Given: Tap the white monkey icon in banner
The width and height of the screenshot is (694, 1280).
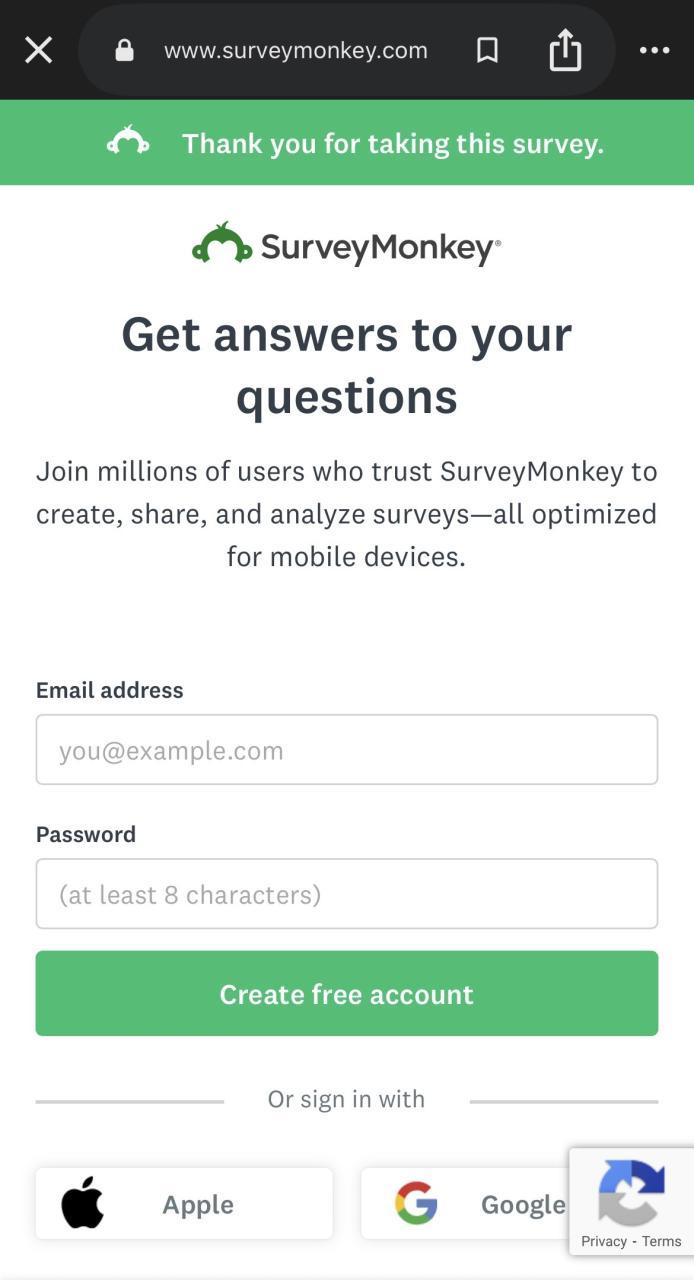Looking at the screenshot, I should pos(128,142).
